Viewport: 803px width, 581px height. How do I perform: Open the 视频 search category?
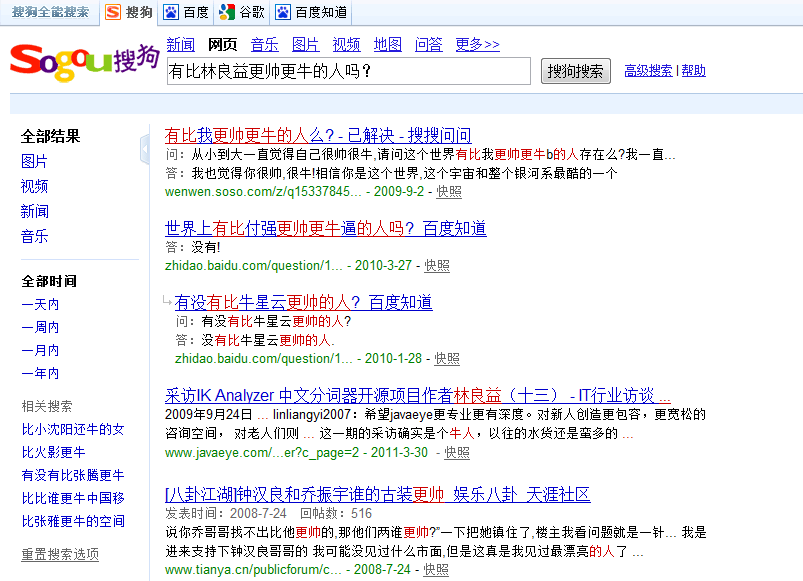point(347,45)
